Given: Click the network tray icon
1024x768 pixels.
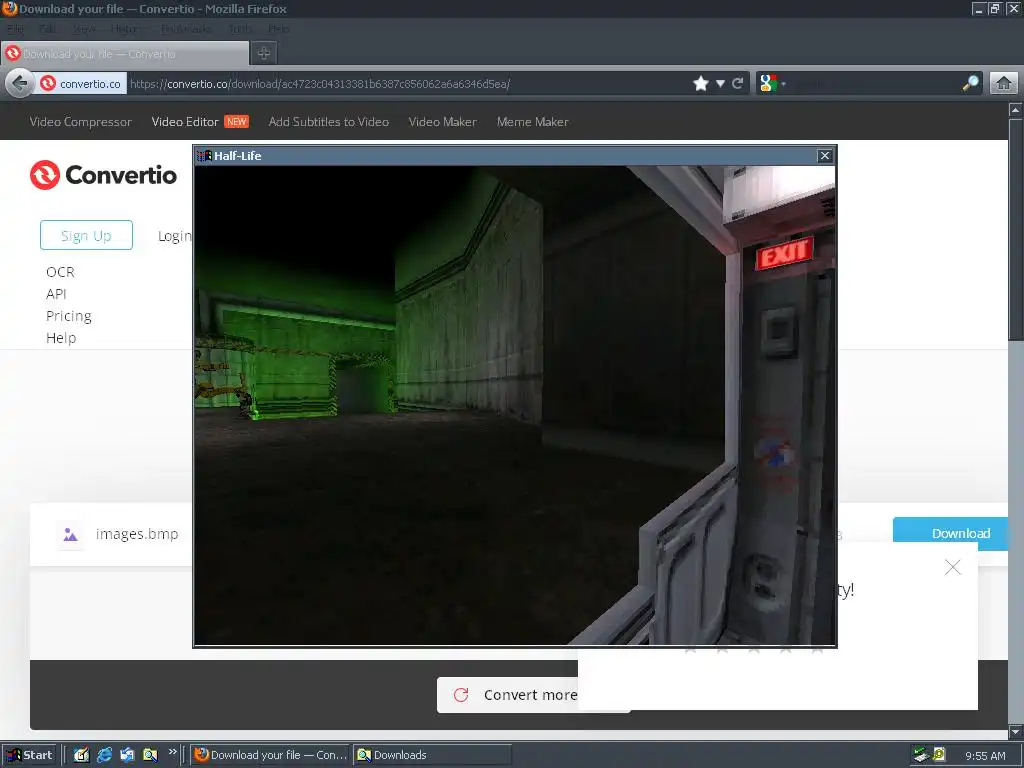Looking at the screenshot, I should (921, 755).
